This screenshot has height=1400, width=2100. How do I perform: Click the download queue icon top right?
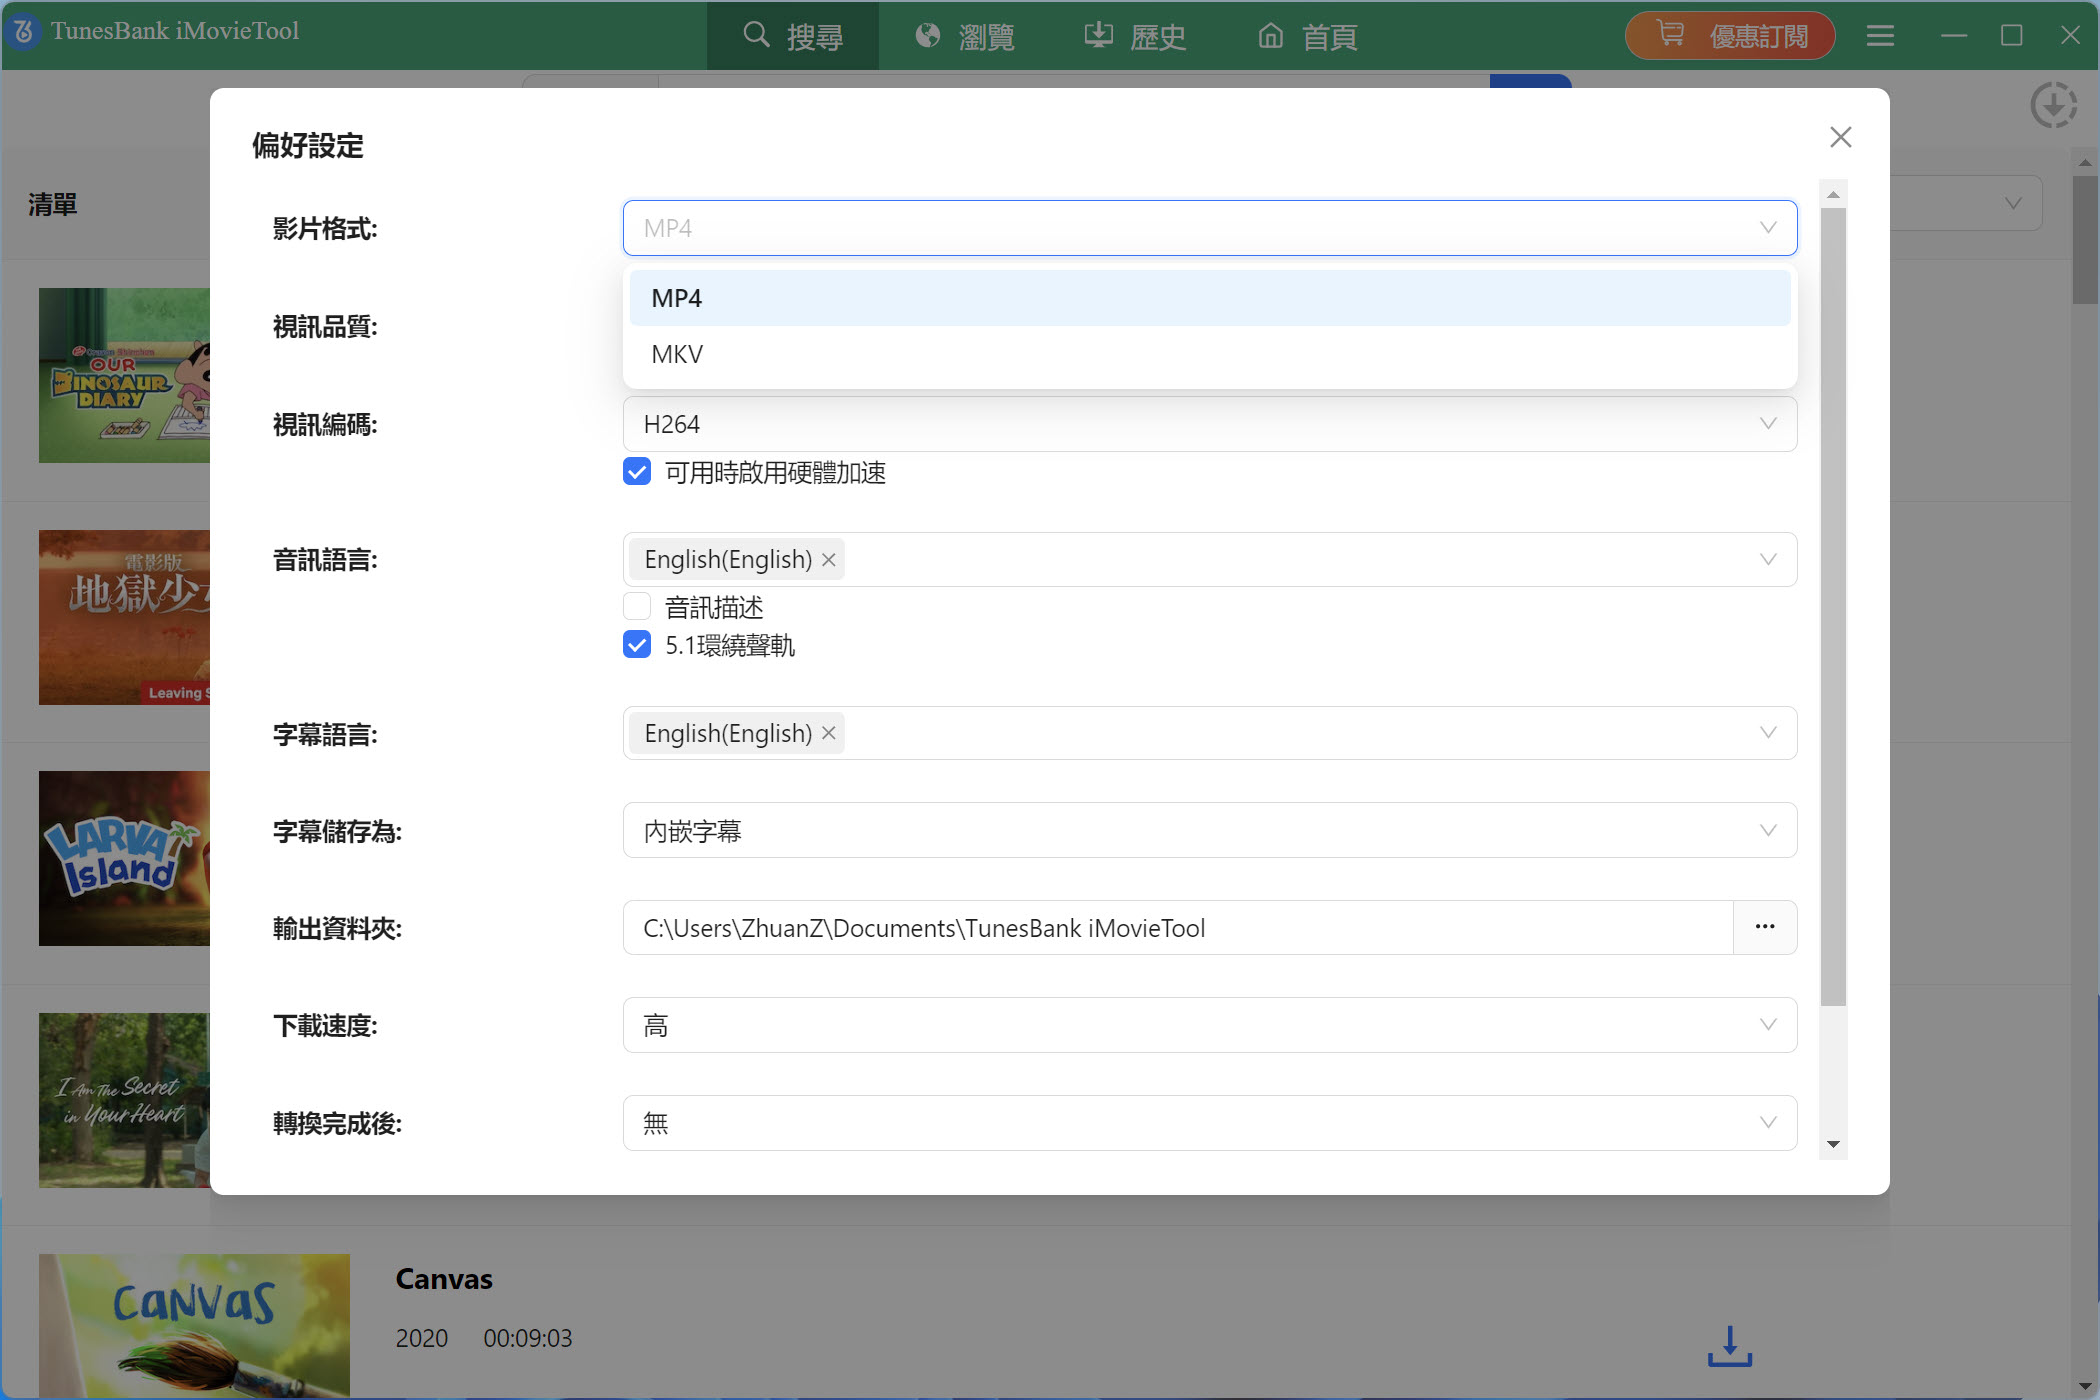pyautogui.click(x=2053, y=105)
